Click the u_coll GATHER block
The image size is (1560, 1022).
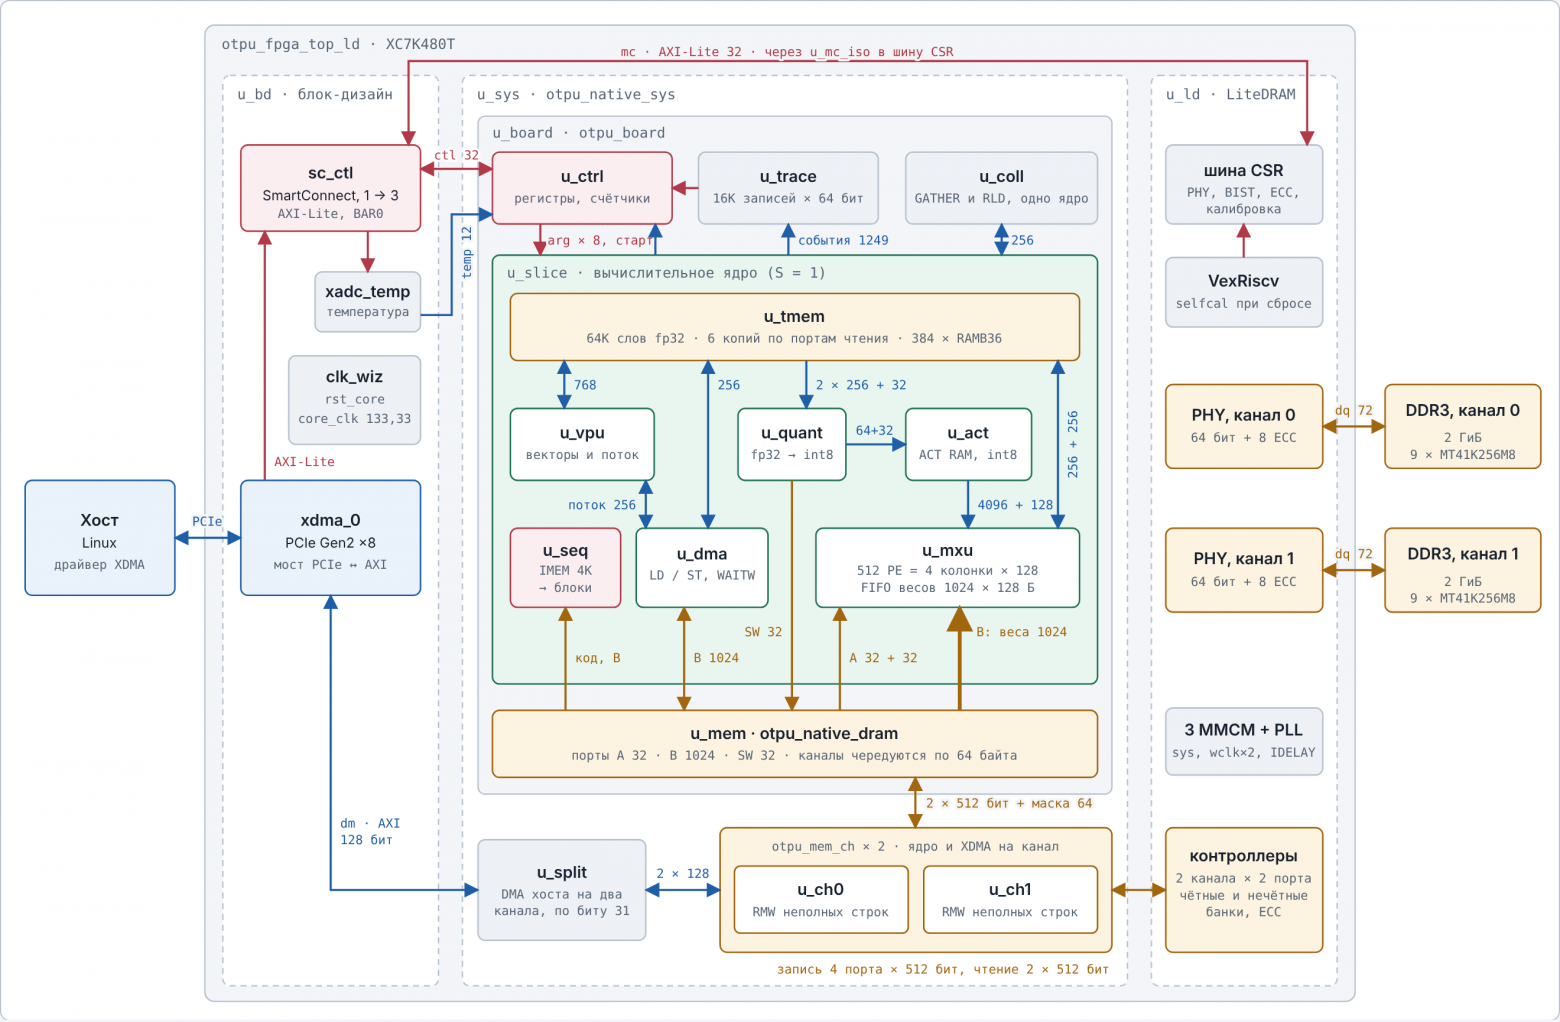click(1001, 188)
